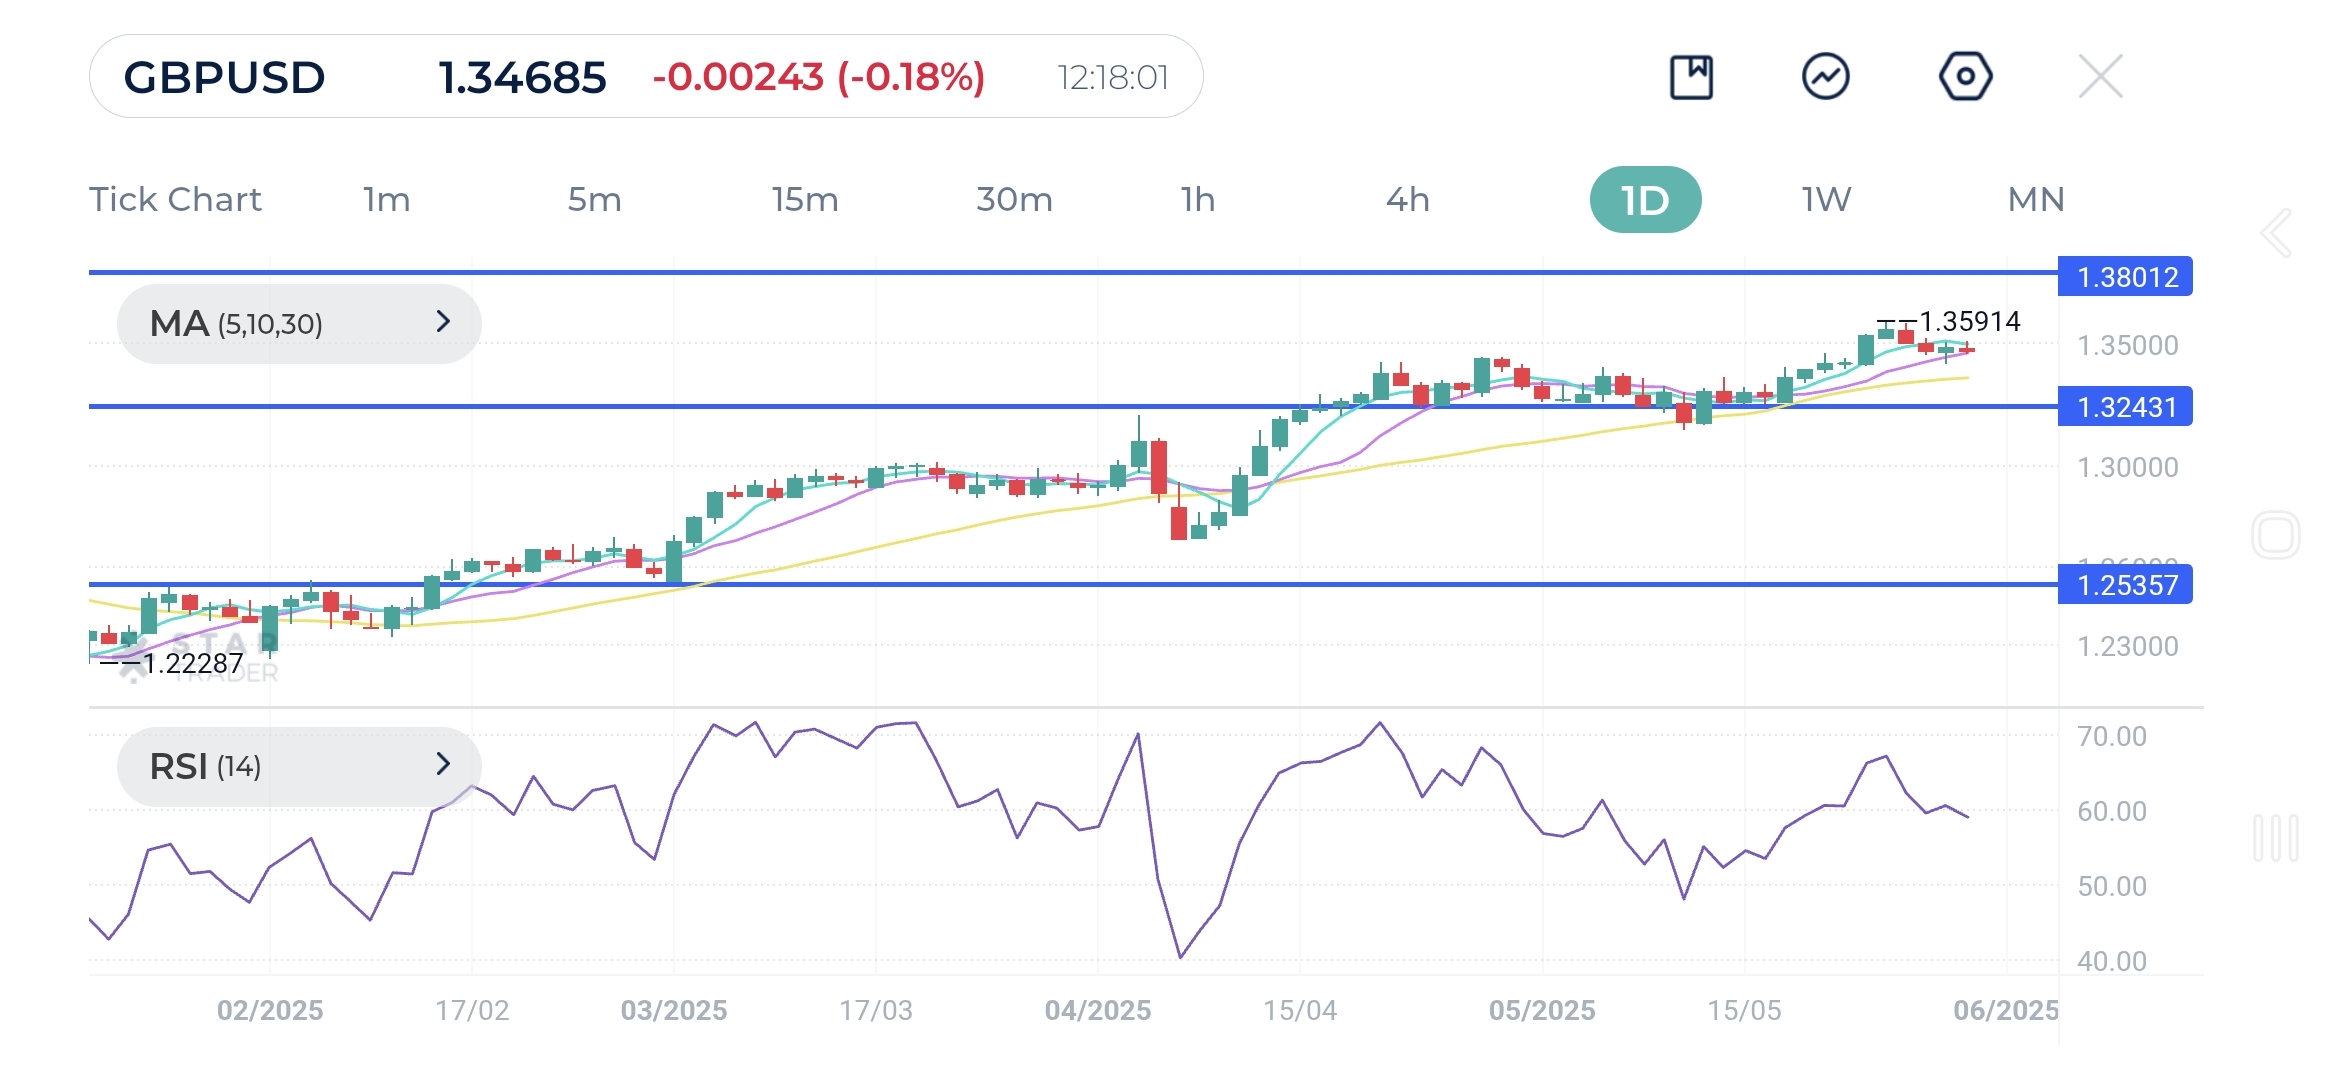Select the 15m timeframe
The image size is (2340, 1080).
[x=806, y=199]
